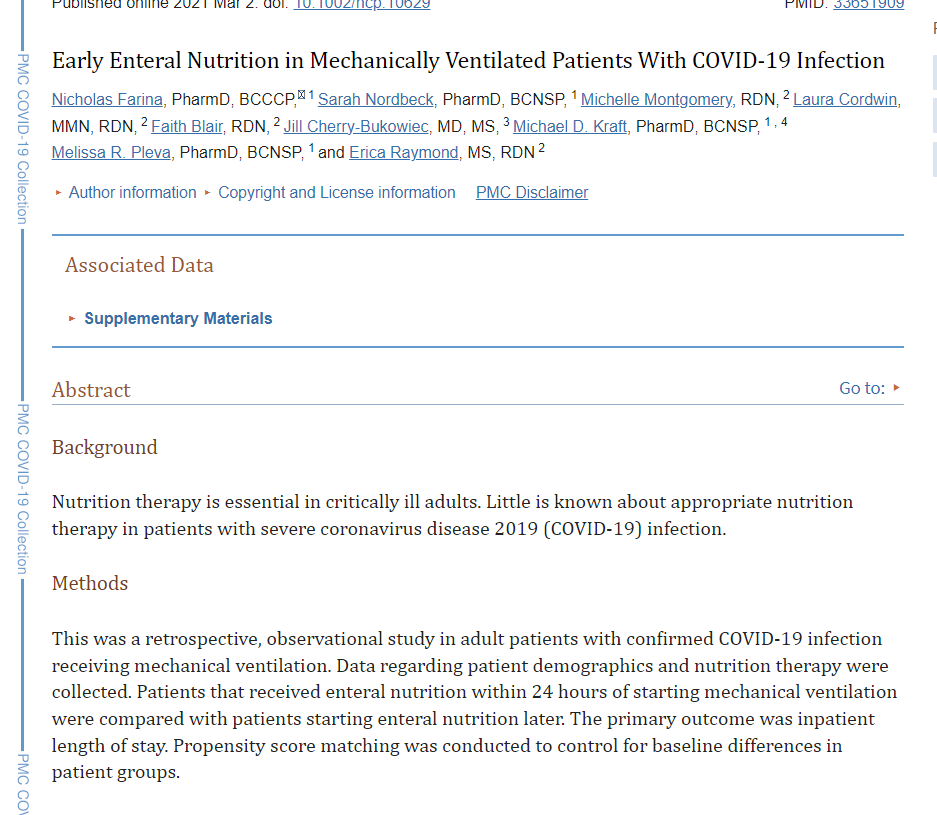
Task: Click the PMC COVID-19 Collection side label
Action: click(22, 138)
